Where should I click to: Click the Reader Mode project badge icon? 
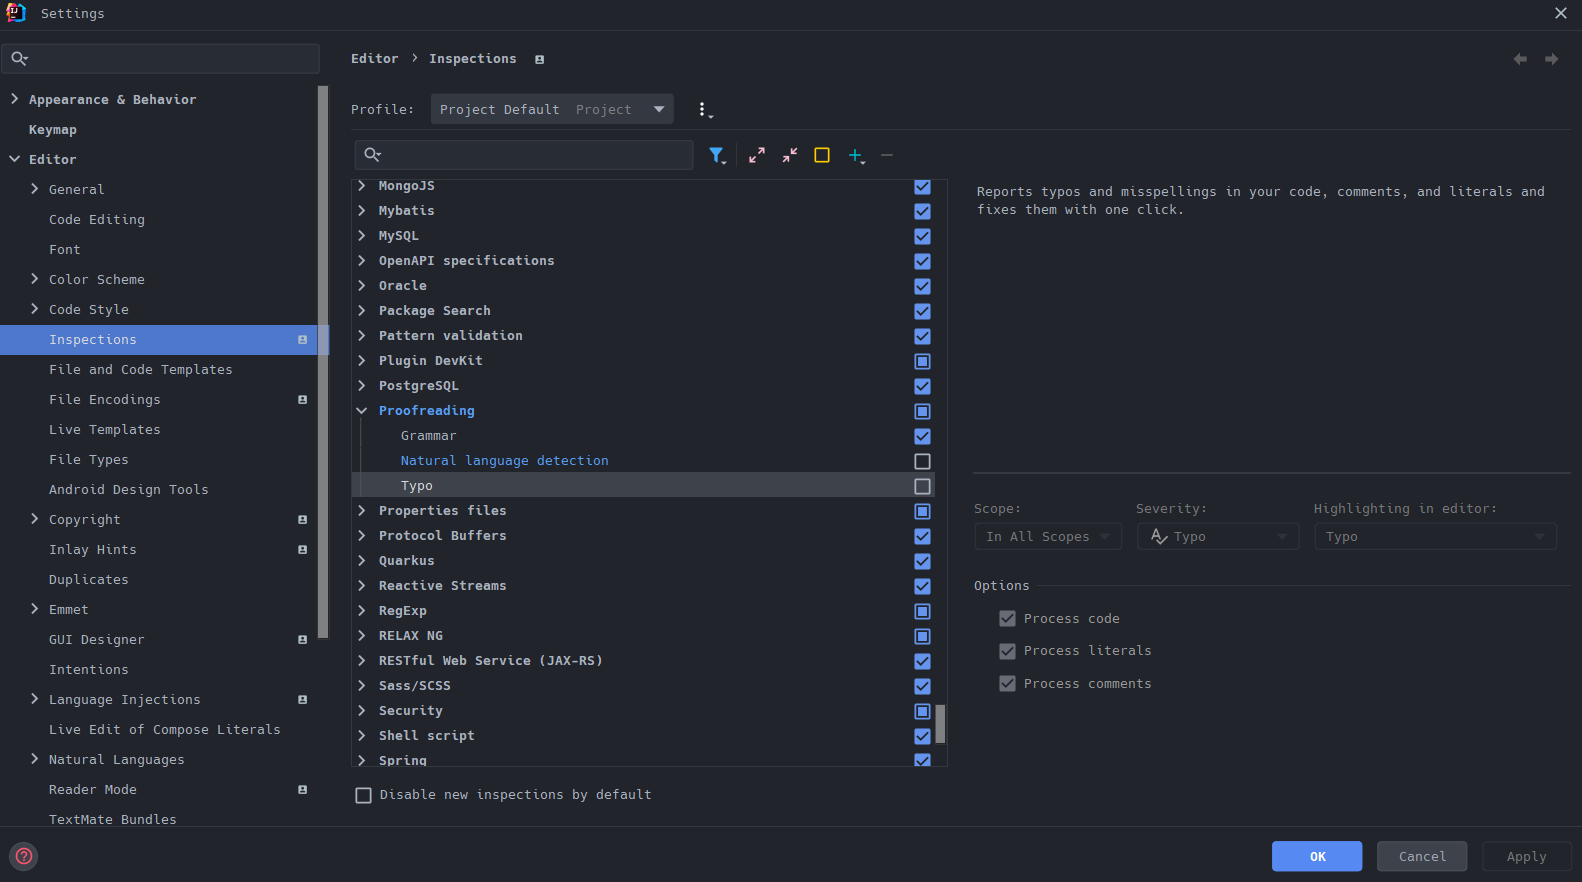click(302, 790)
